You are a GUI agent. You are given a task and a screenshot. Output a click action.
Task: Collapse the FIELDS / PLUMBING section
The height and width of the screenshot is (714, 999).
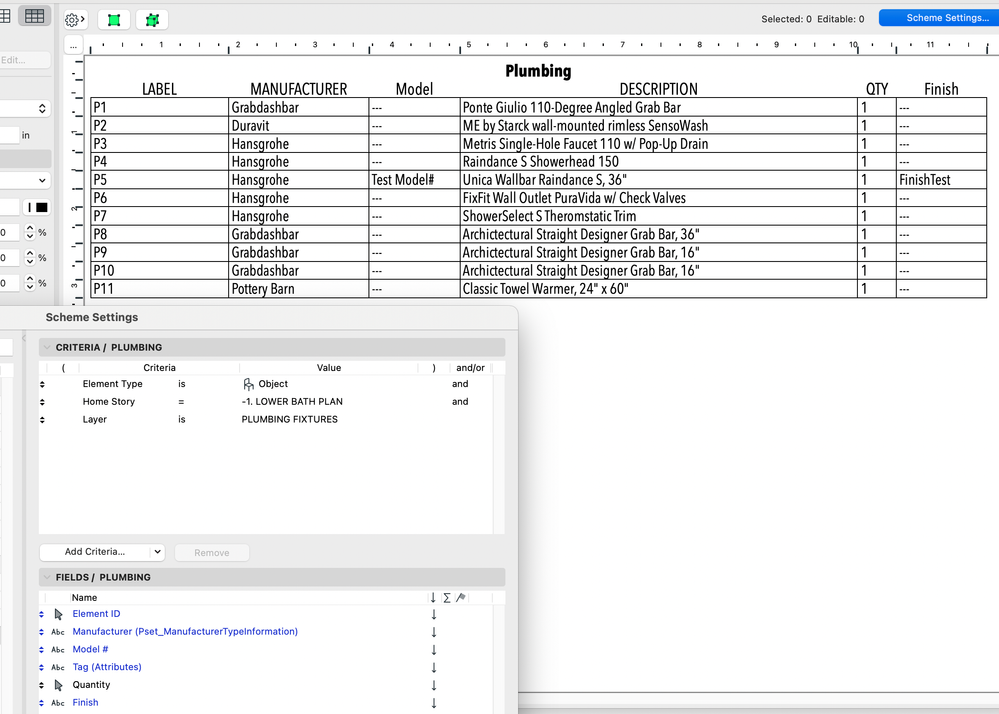click(x=46, y=577)
